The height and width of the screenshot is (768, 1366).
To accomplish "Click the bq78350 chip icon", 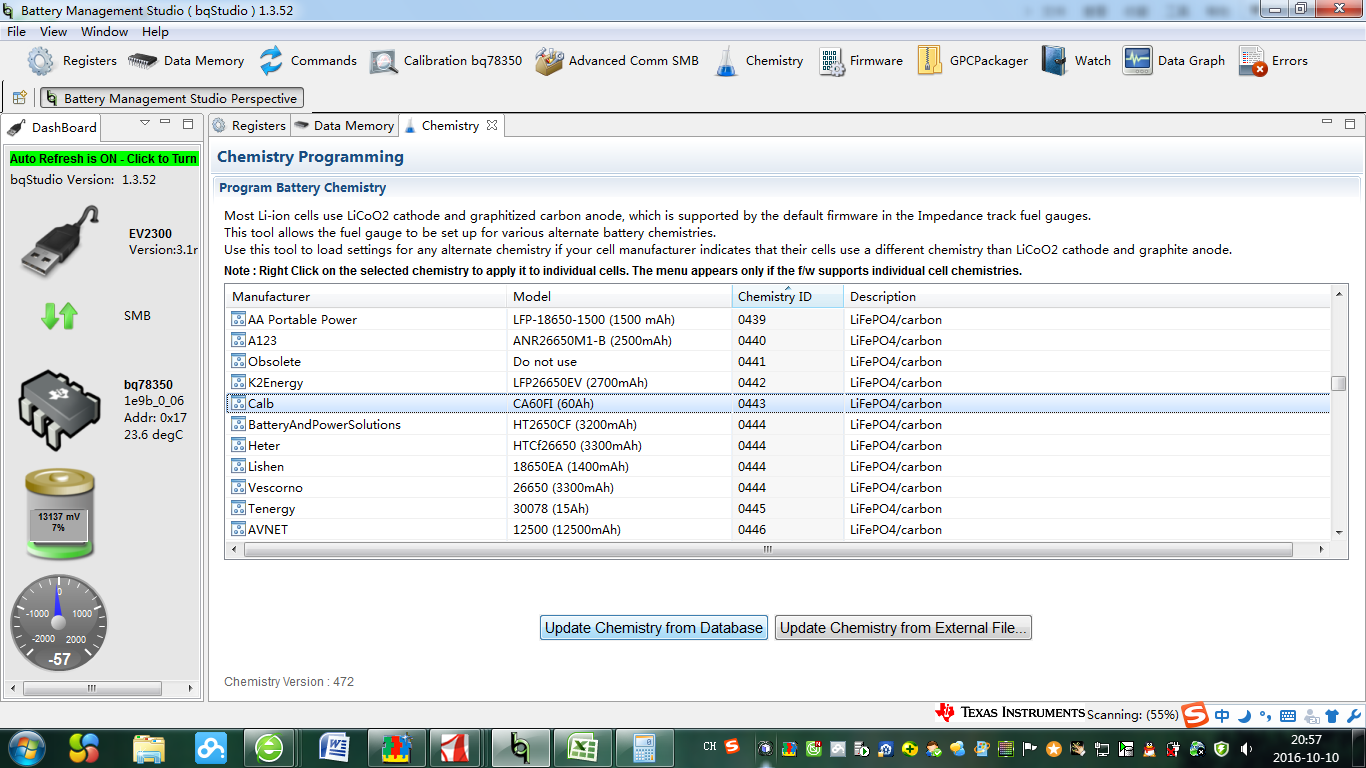I will pyautogui.click(x=60, y=408).
